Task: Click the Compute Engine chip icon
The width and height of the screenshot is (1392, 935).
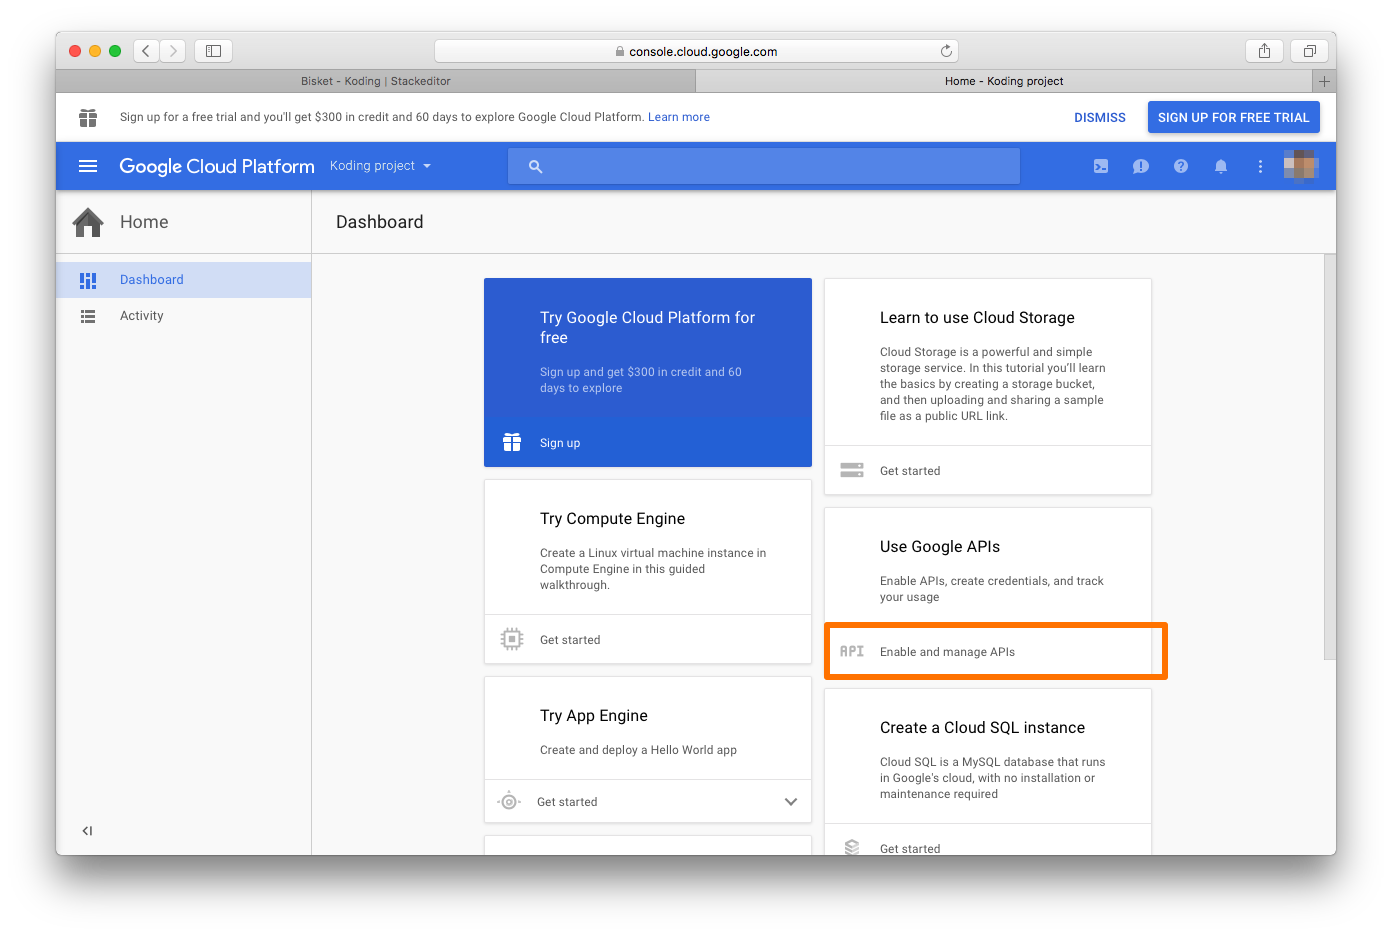Action: 512,639
